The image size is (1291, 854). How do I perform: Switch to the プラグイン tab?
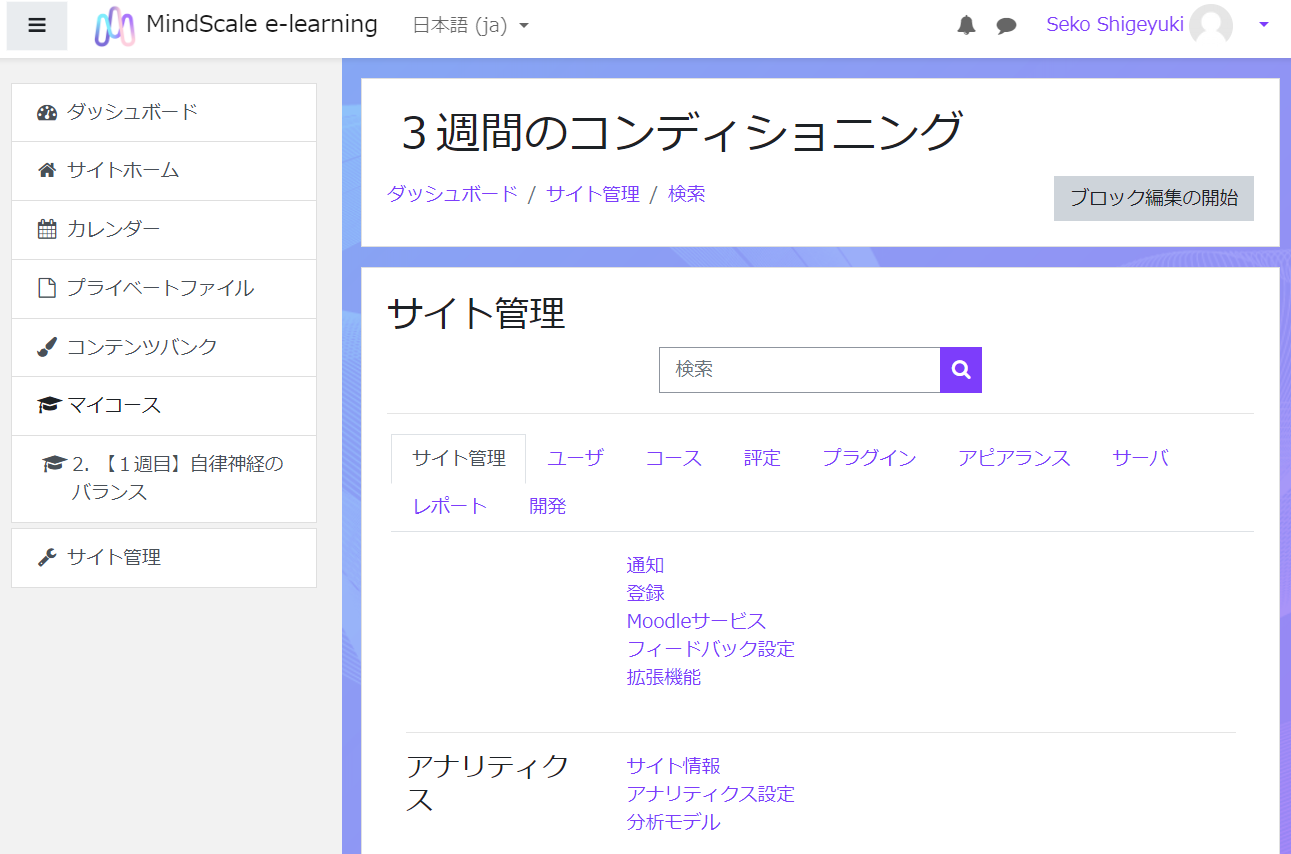click(x=869, y=458)
